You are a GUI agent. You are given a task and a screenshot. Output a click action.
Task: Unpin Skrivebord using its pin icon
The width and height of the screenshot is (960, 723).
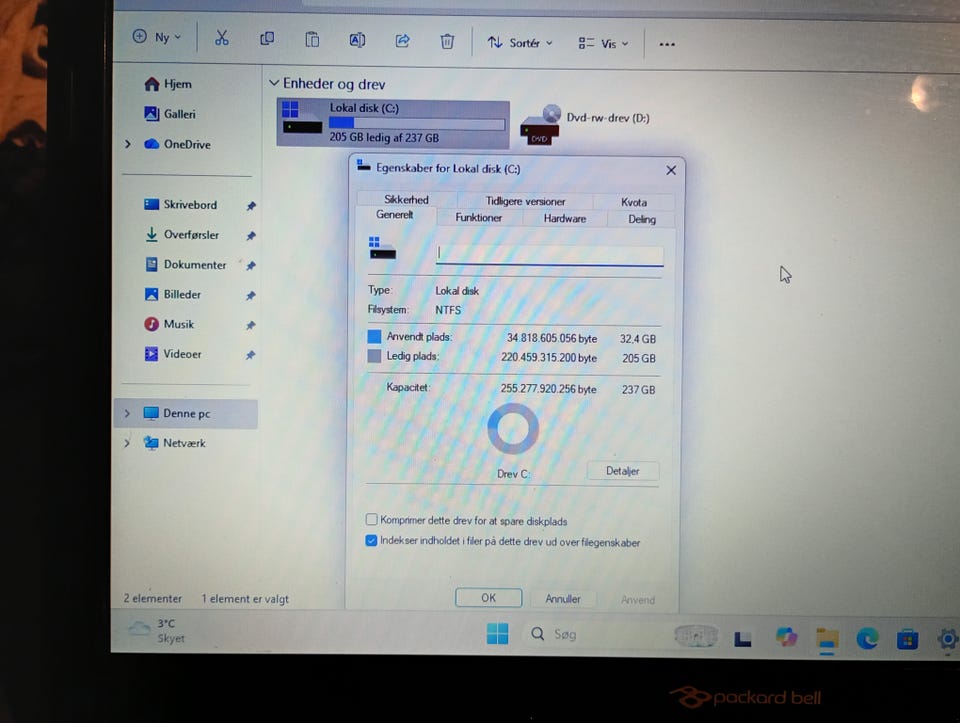[251, 206]
